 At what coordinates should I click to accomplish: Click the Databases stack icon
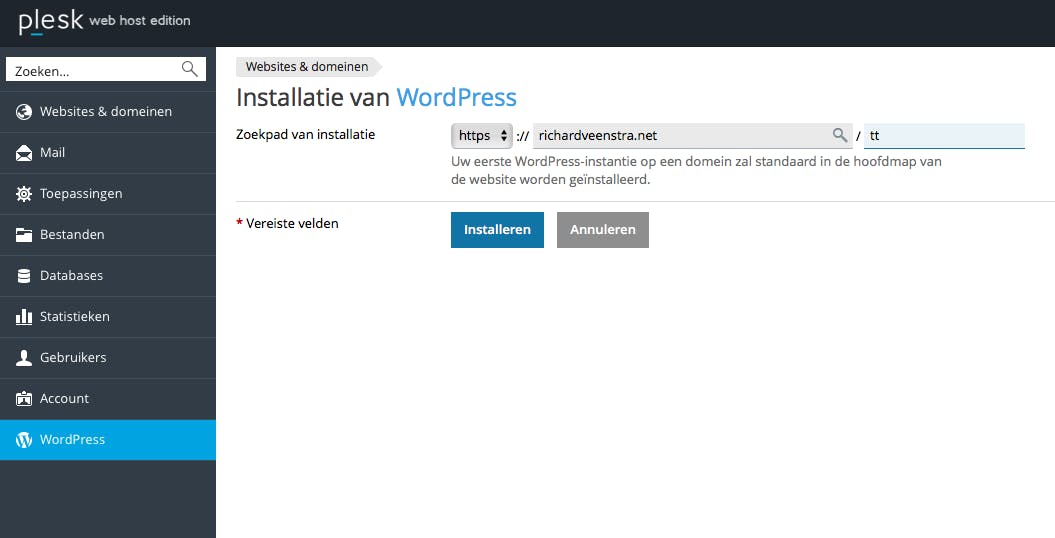pos(24,276)
